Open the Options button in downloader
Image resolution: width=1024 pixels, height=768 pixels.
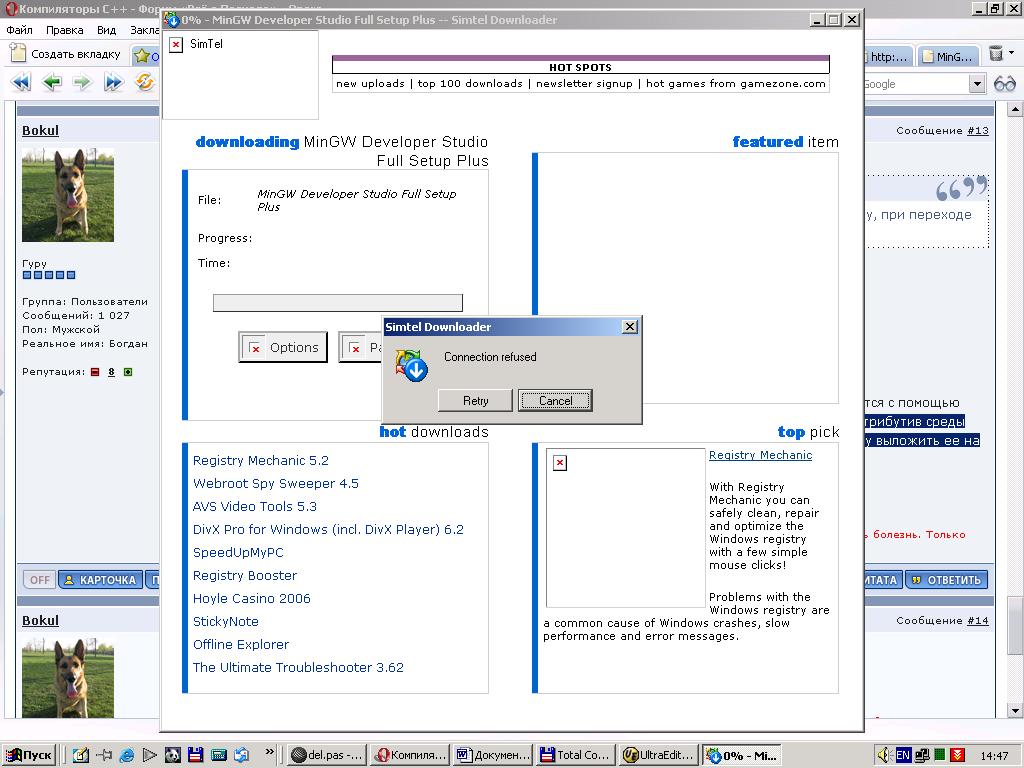(283, 347)
